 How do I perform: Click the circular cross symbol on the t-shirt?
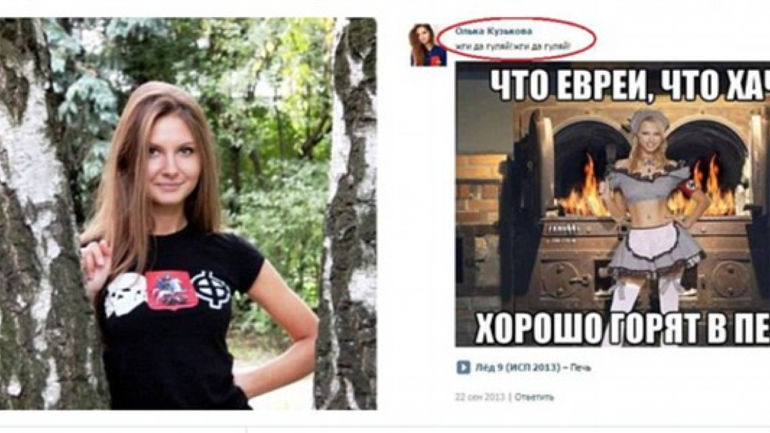coord(212,288)
